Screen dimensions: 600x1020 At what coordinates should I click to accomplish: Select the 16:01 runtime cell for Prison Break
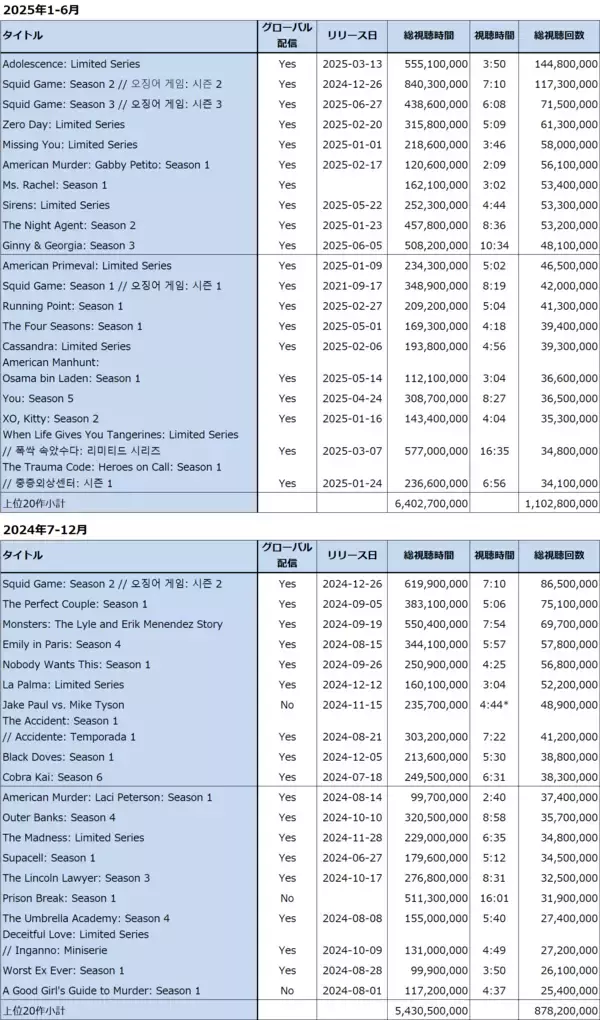click(492, 898)
